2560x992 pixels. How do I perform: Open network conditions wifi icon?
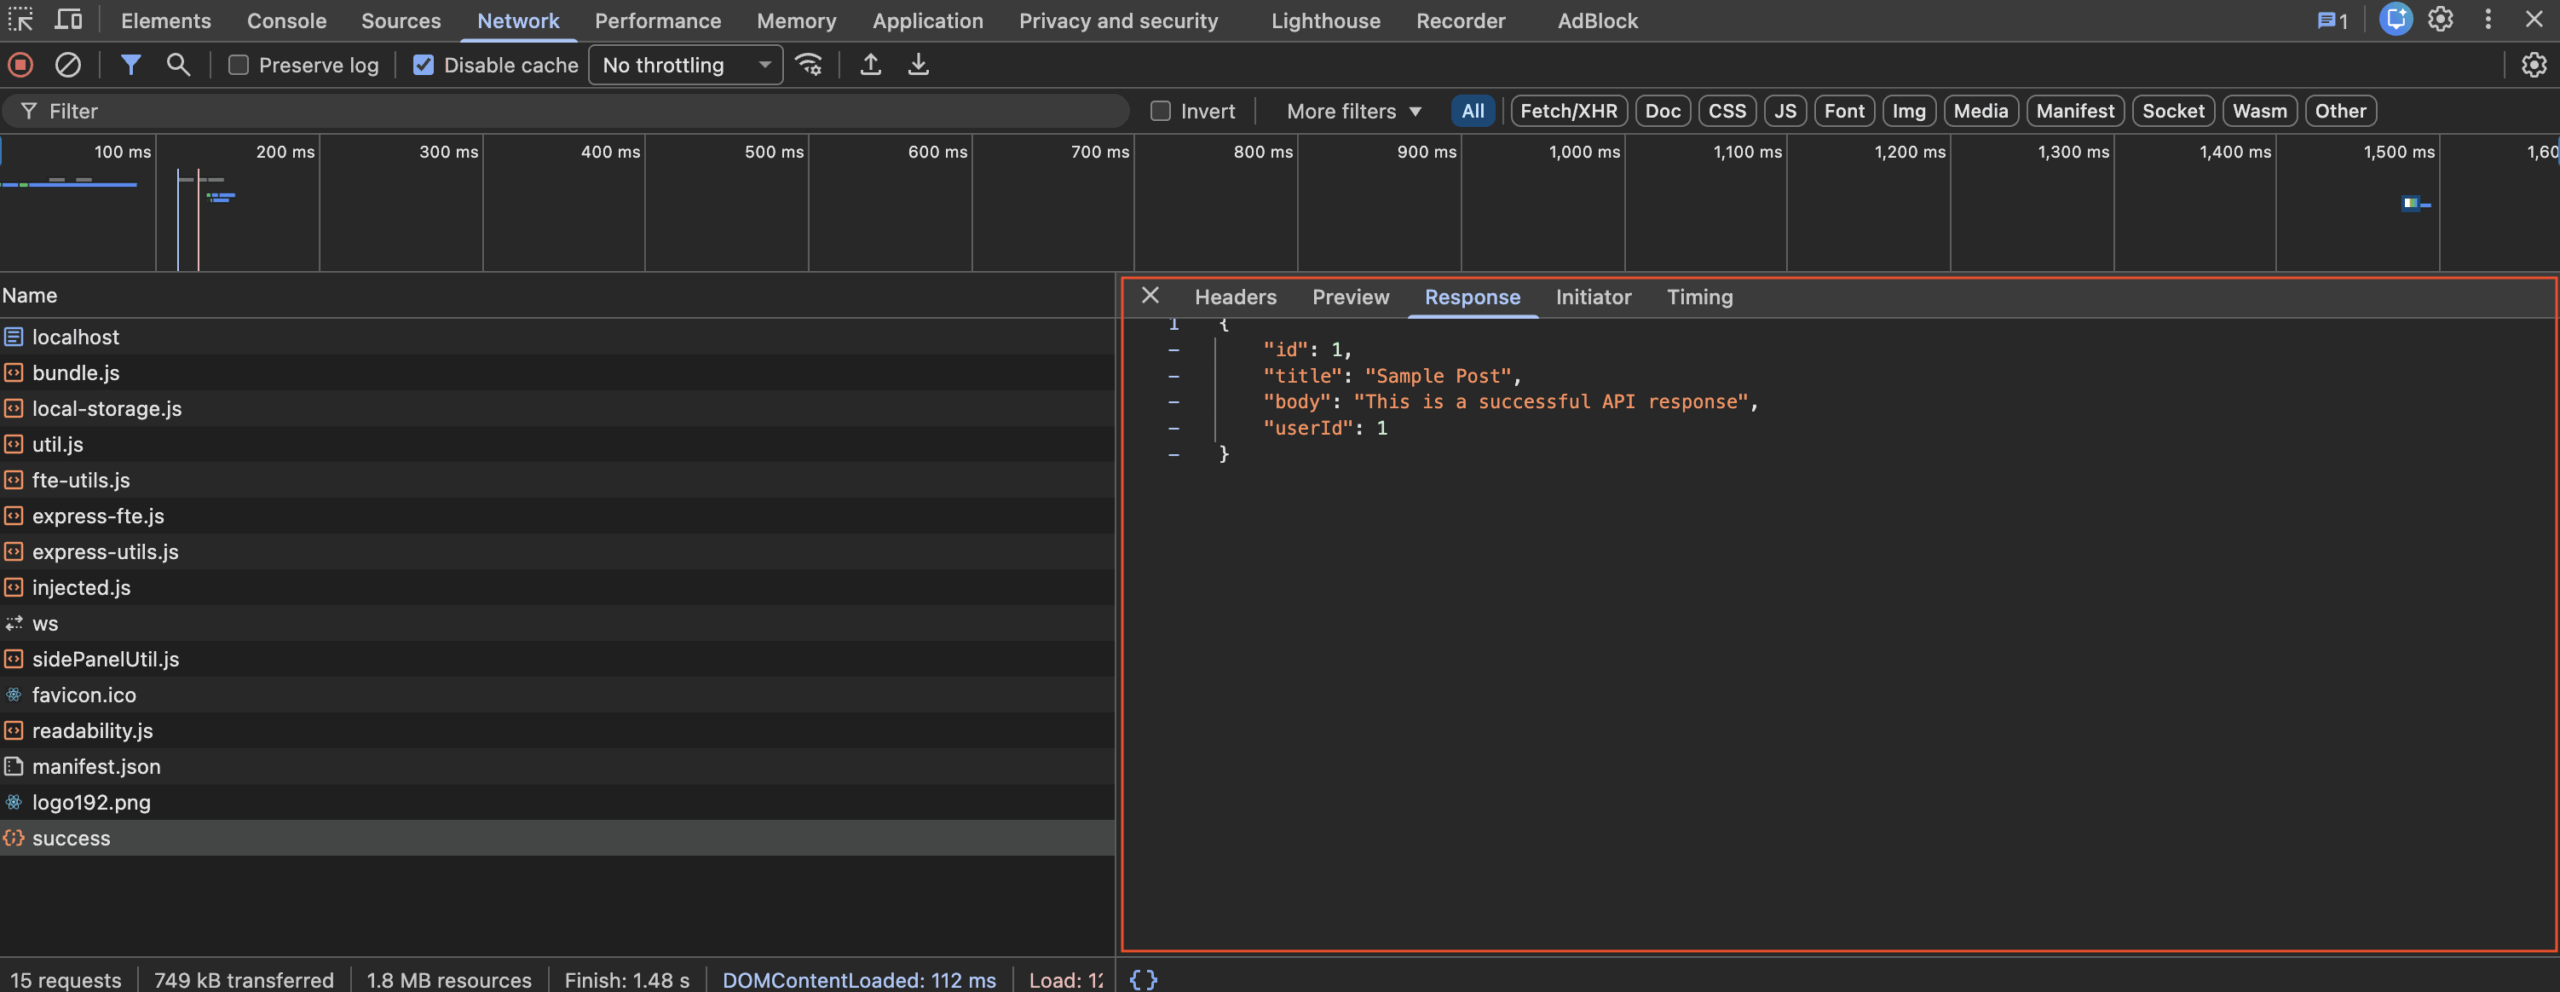point(808,65)
